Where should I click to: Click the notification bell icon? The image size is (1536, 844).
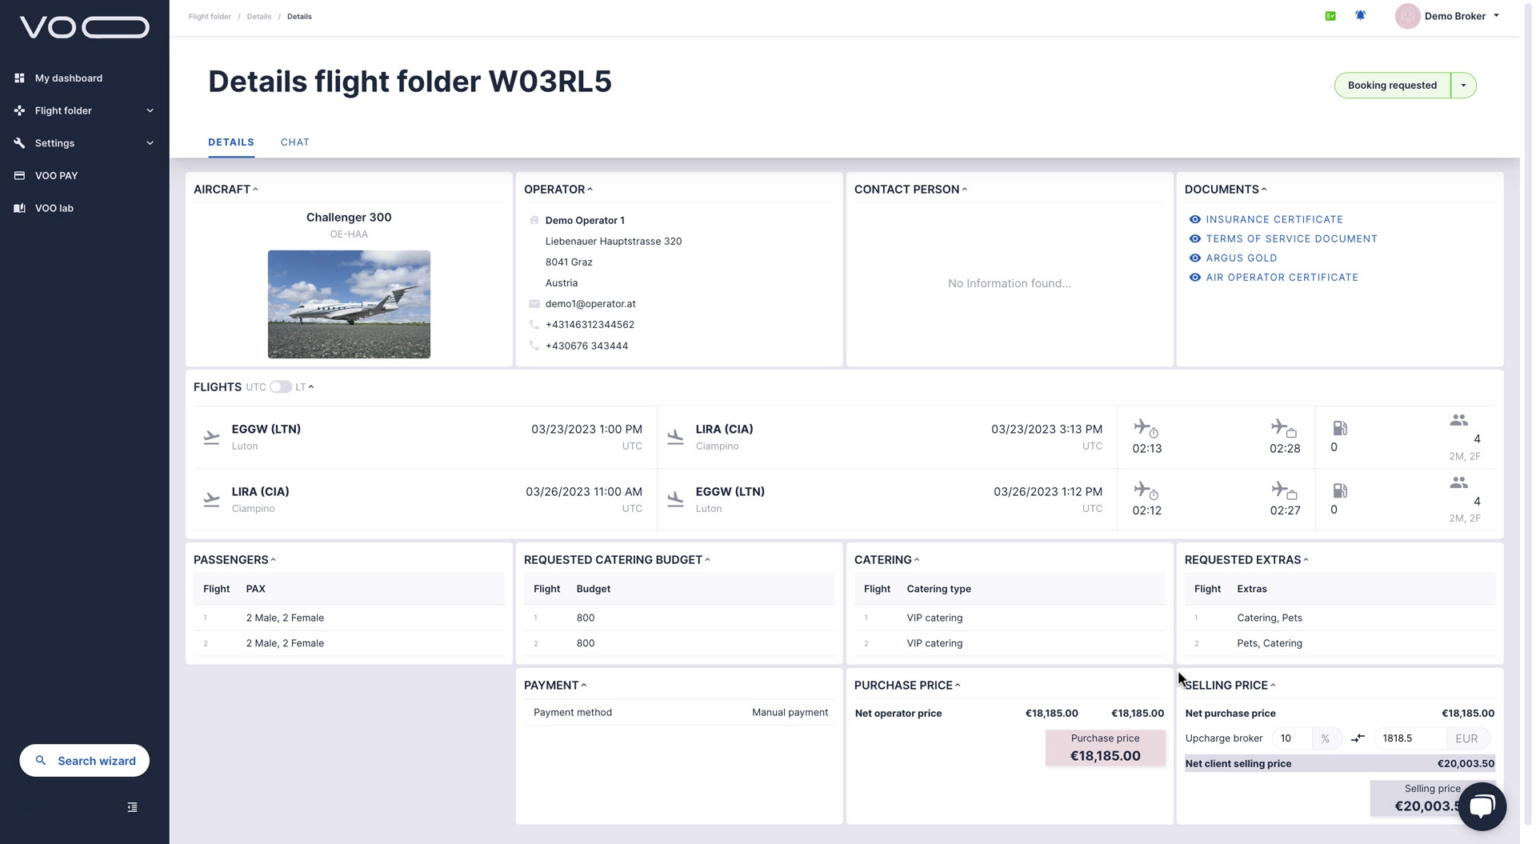1360,16
